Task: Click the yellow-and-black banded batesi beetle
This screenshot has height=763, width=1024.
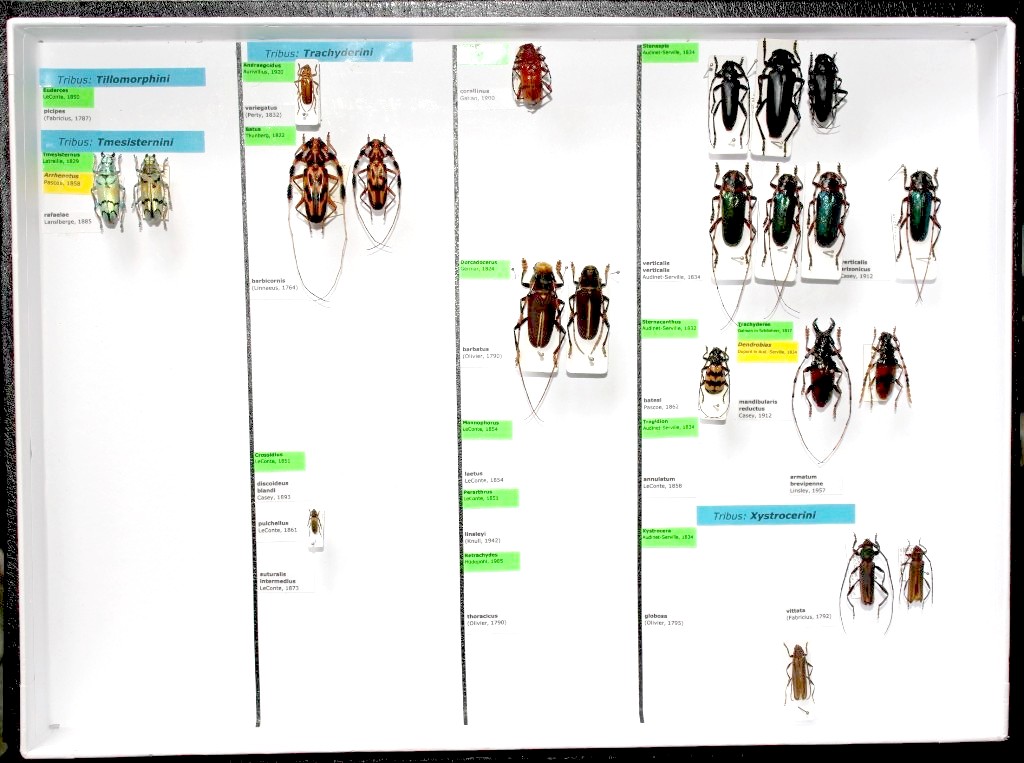Action: (x=714, y=381)
